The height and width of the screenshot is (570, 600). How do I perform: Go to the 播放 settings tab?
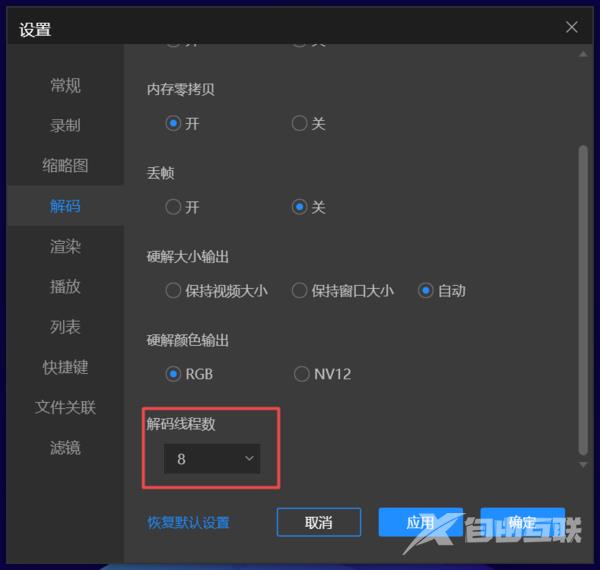click(x=65, y=287)
